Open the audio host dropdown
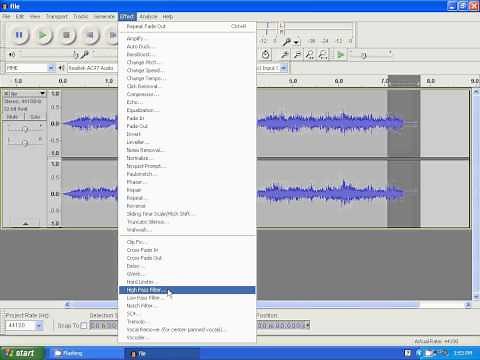The height and width of the screenshot is (360, 480). (x=51, y=68)
